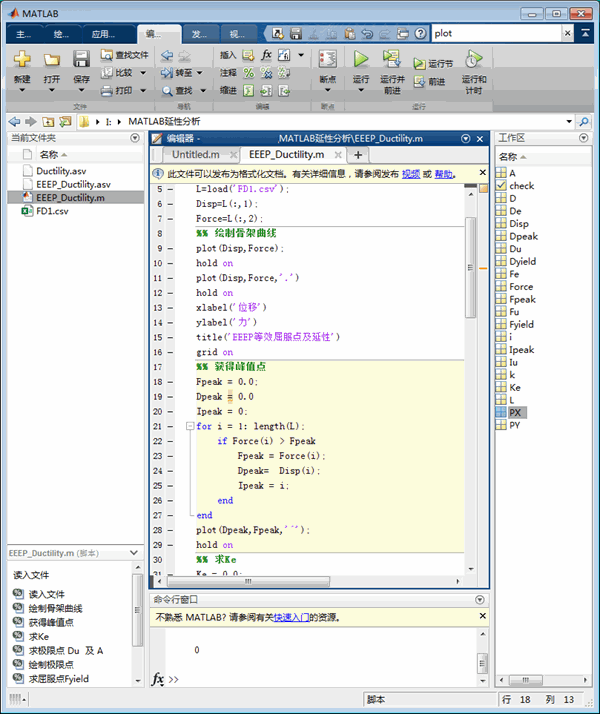
Task: Open the 帮助 link in publish banner
Action: [443, 174]
